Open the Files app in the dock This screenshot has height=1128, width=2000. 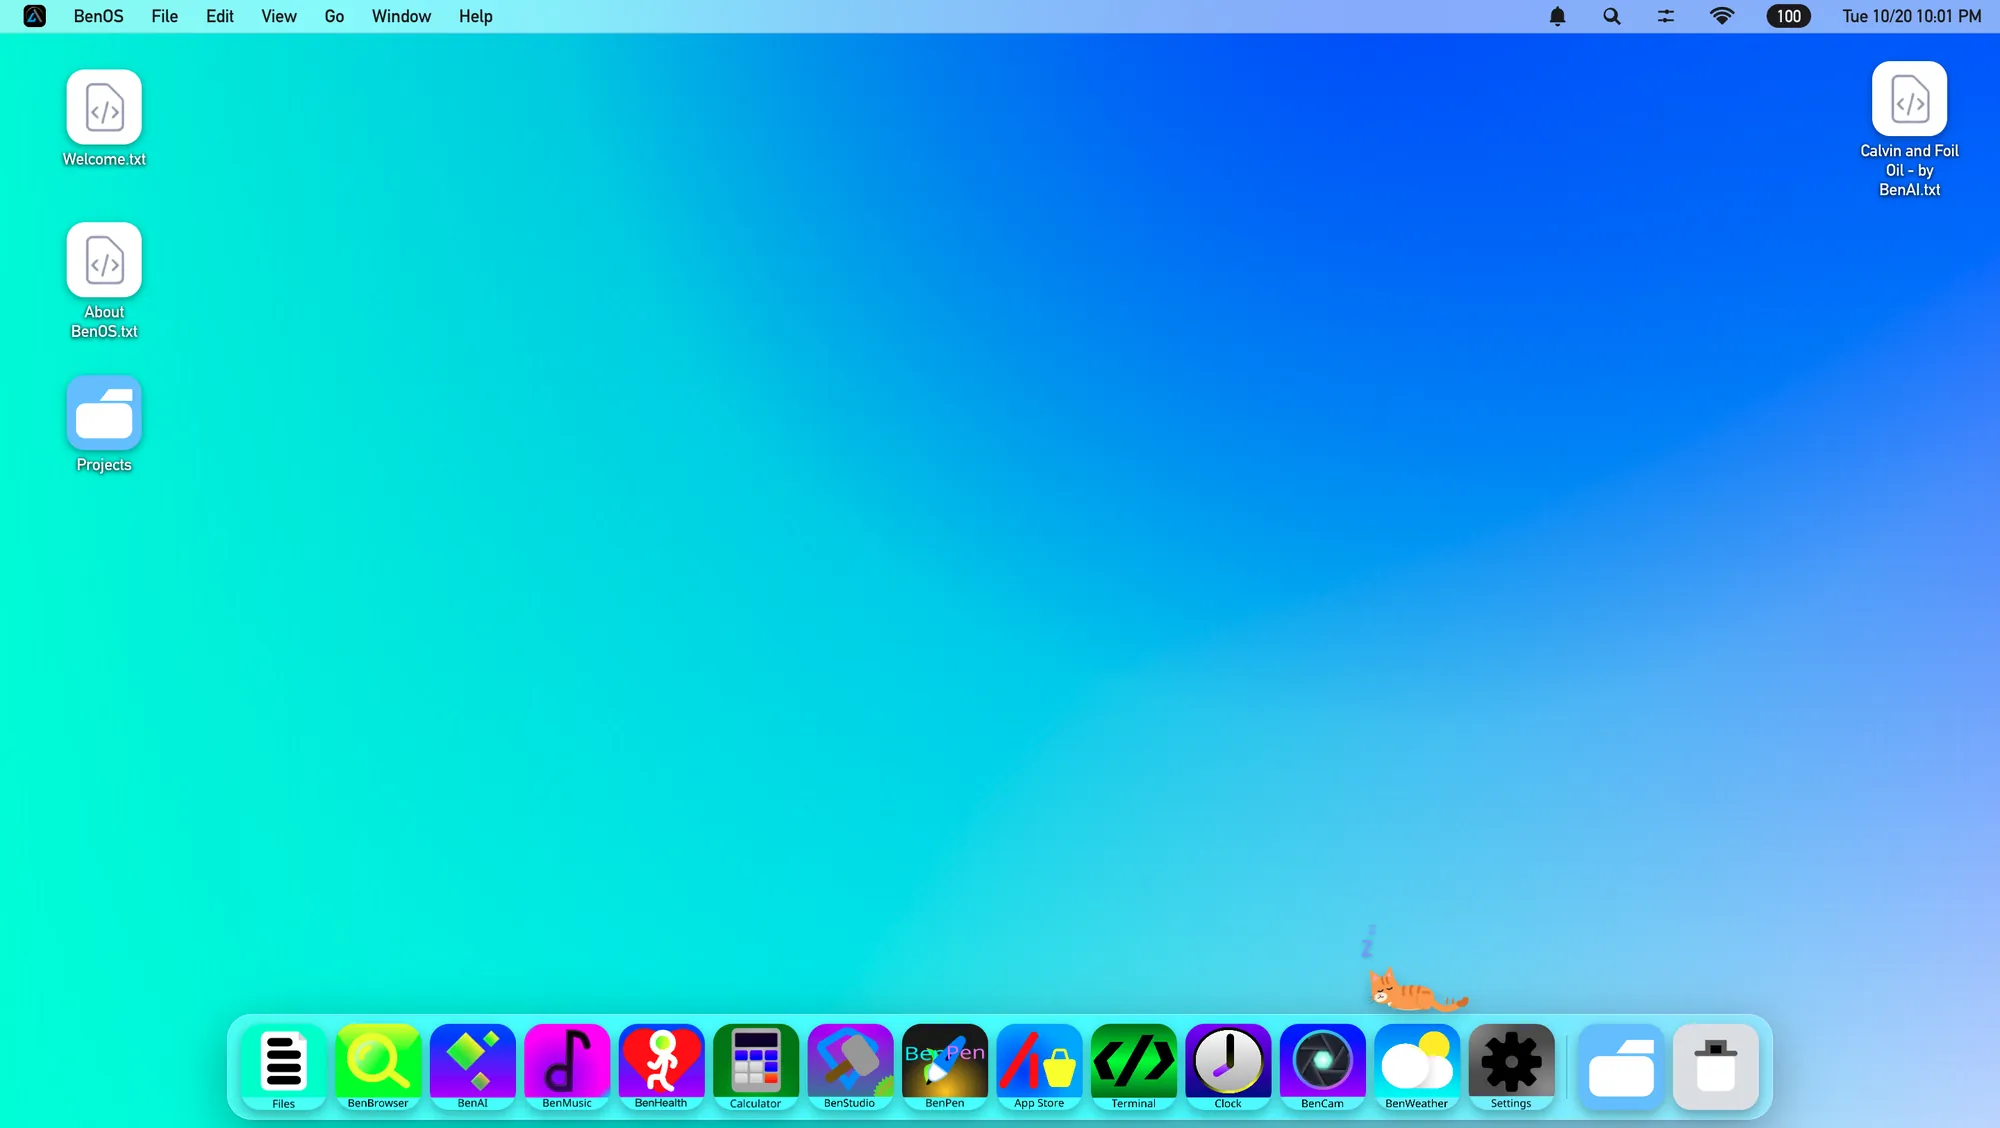point(283,1066)
